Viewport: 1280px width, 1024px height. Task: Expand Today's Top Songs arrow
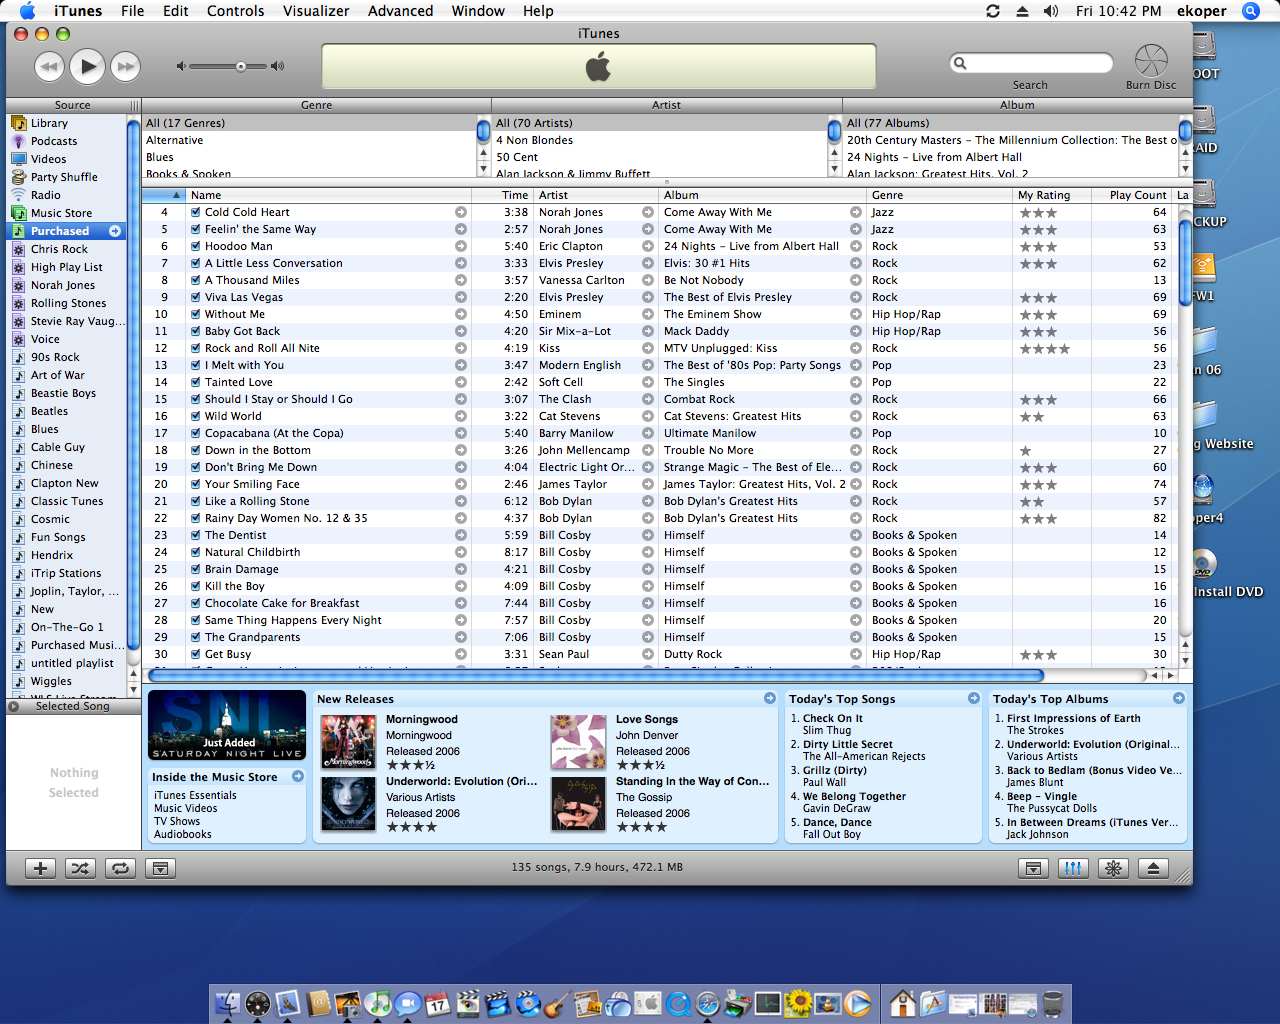(974, 698)
